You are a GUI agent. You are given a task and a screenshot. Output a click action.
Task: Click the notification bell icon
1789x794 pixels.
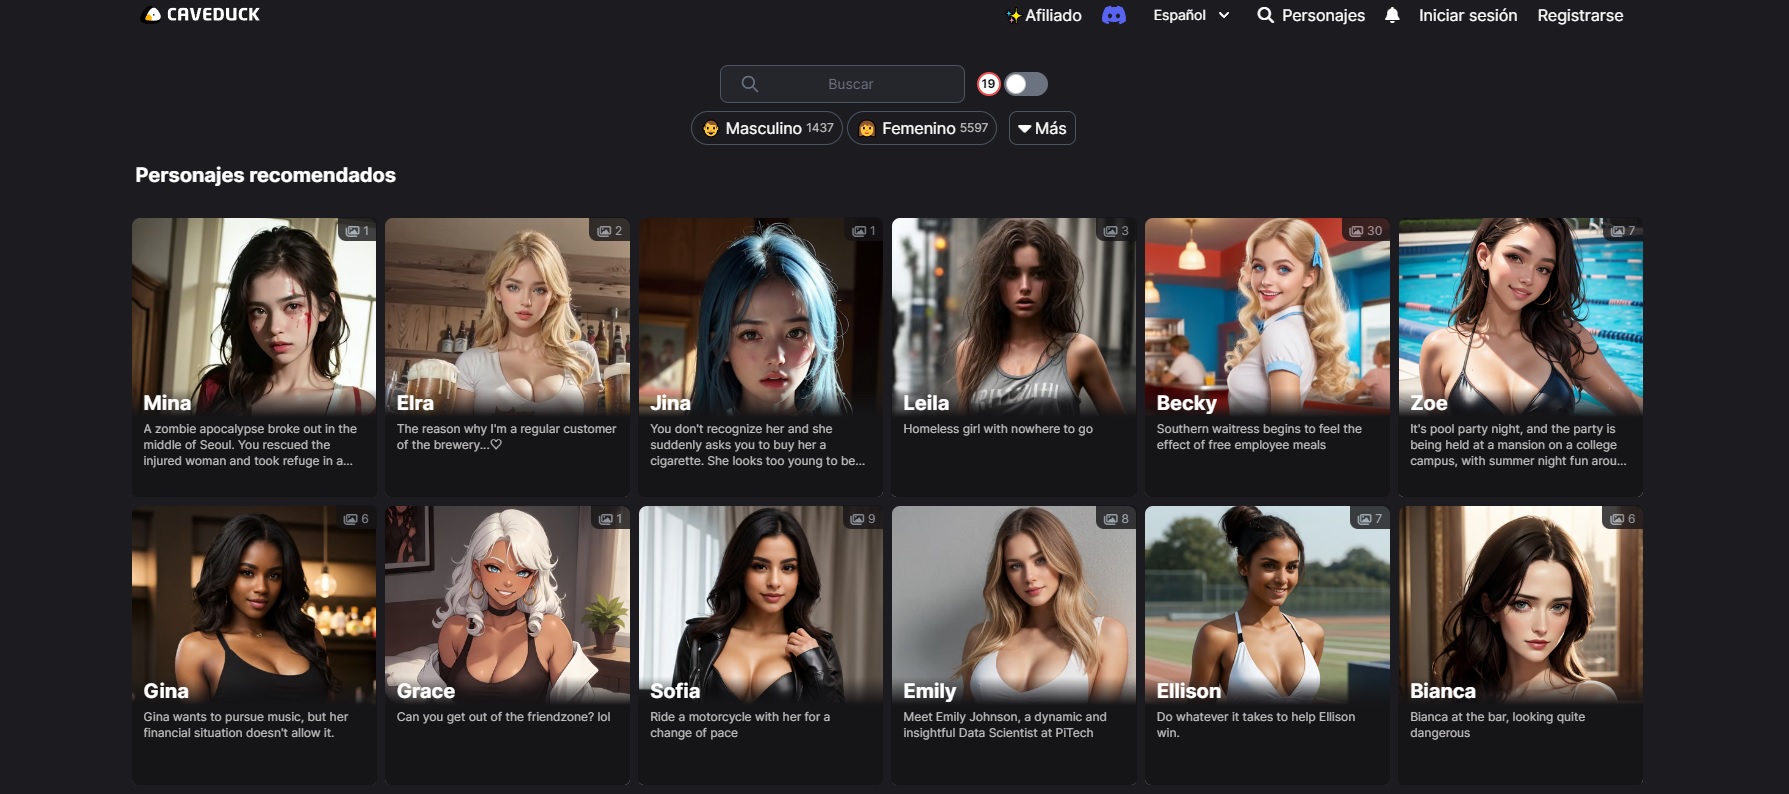click(x=1391, y=15)
